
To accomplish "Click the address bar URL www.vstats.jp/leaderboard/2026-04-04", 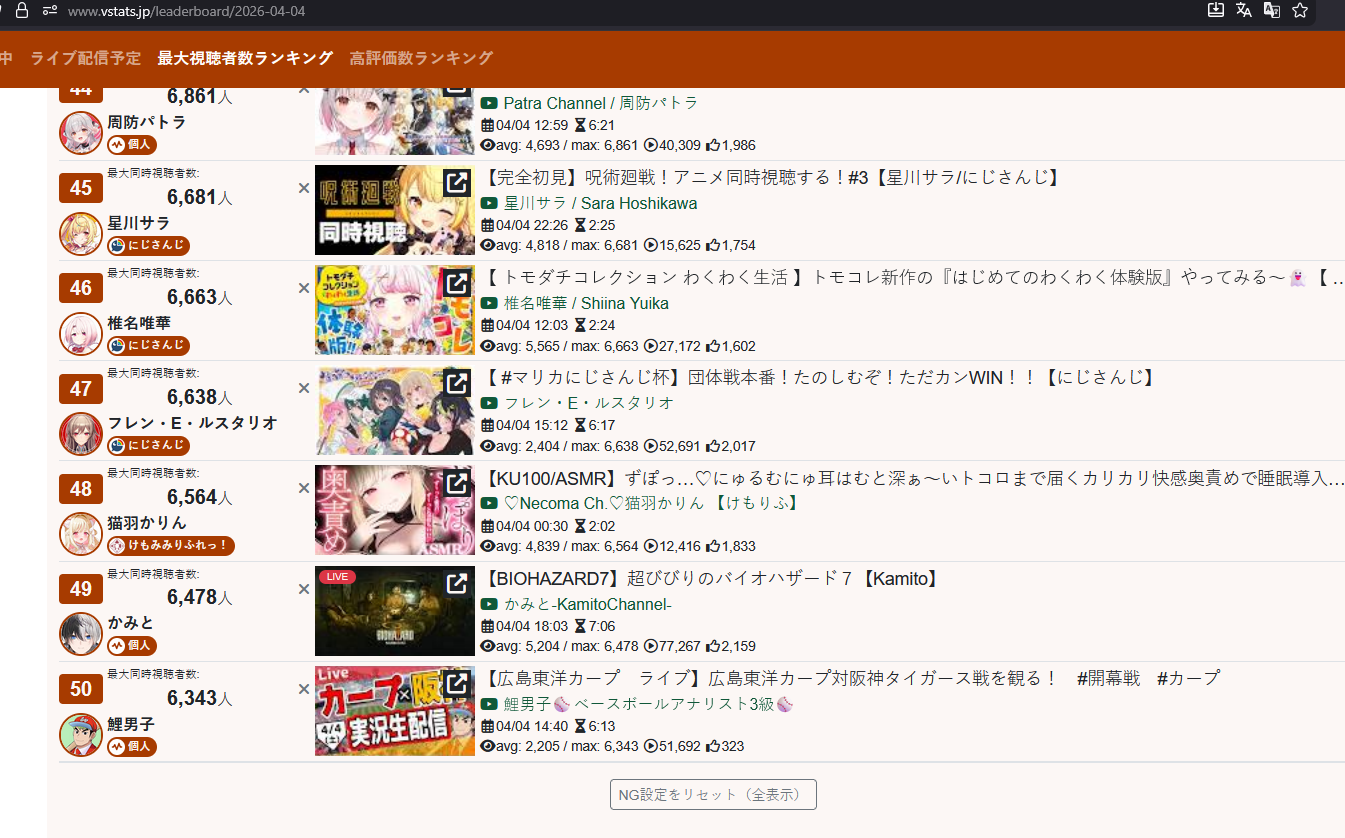I will click(x=186, y=11).
